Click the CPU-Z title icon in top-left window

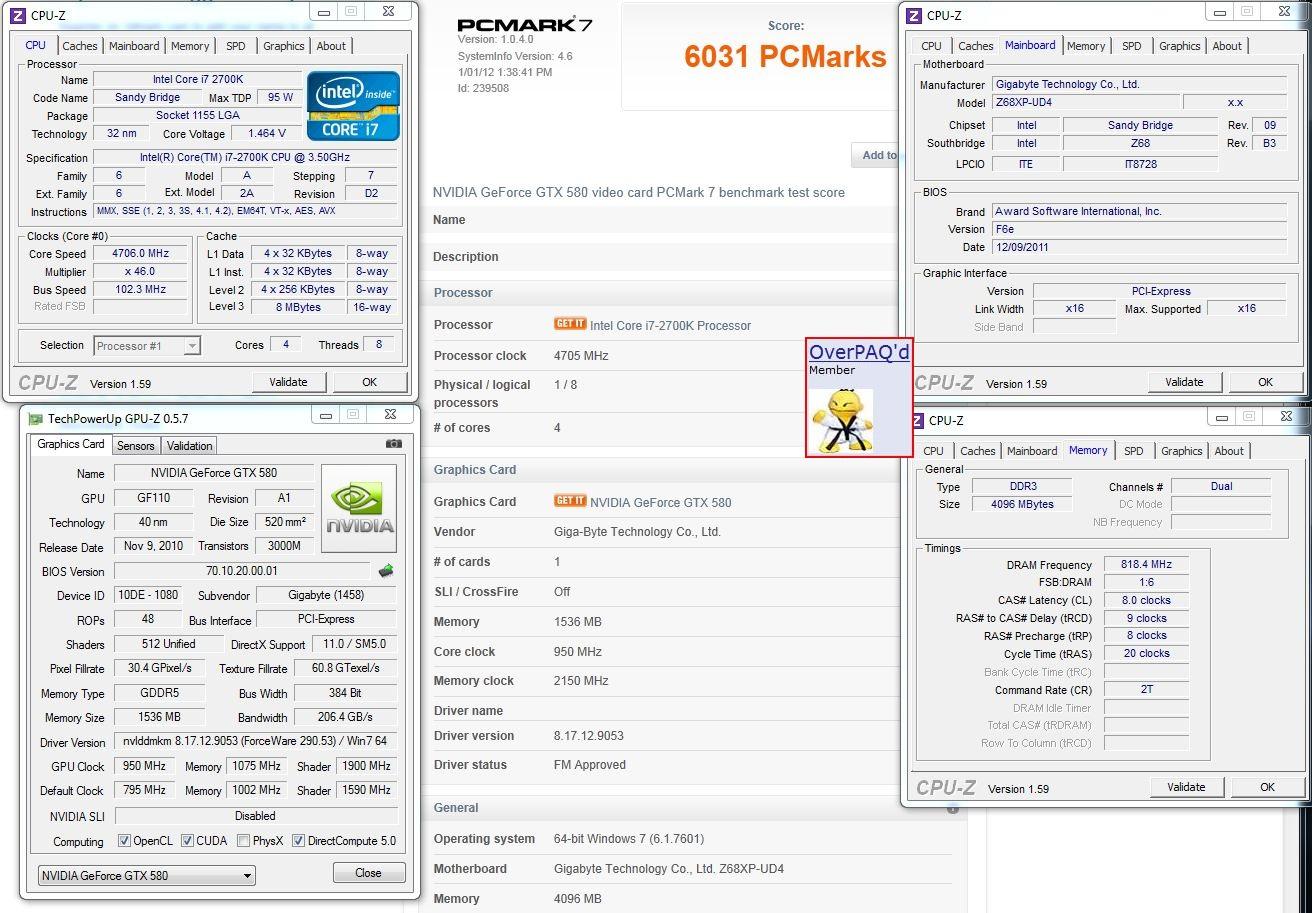[x=17, y=15]
